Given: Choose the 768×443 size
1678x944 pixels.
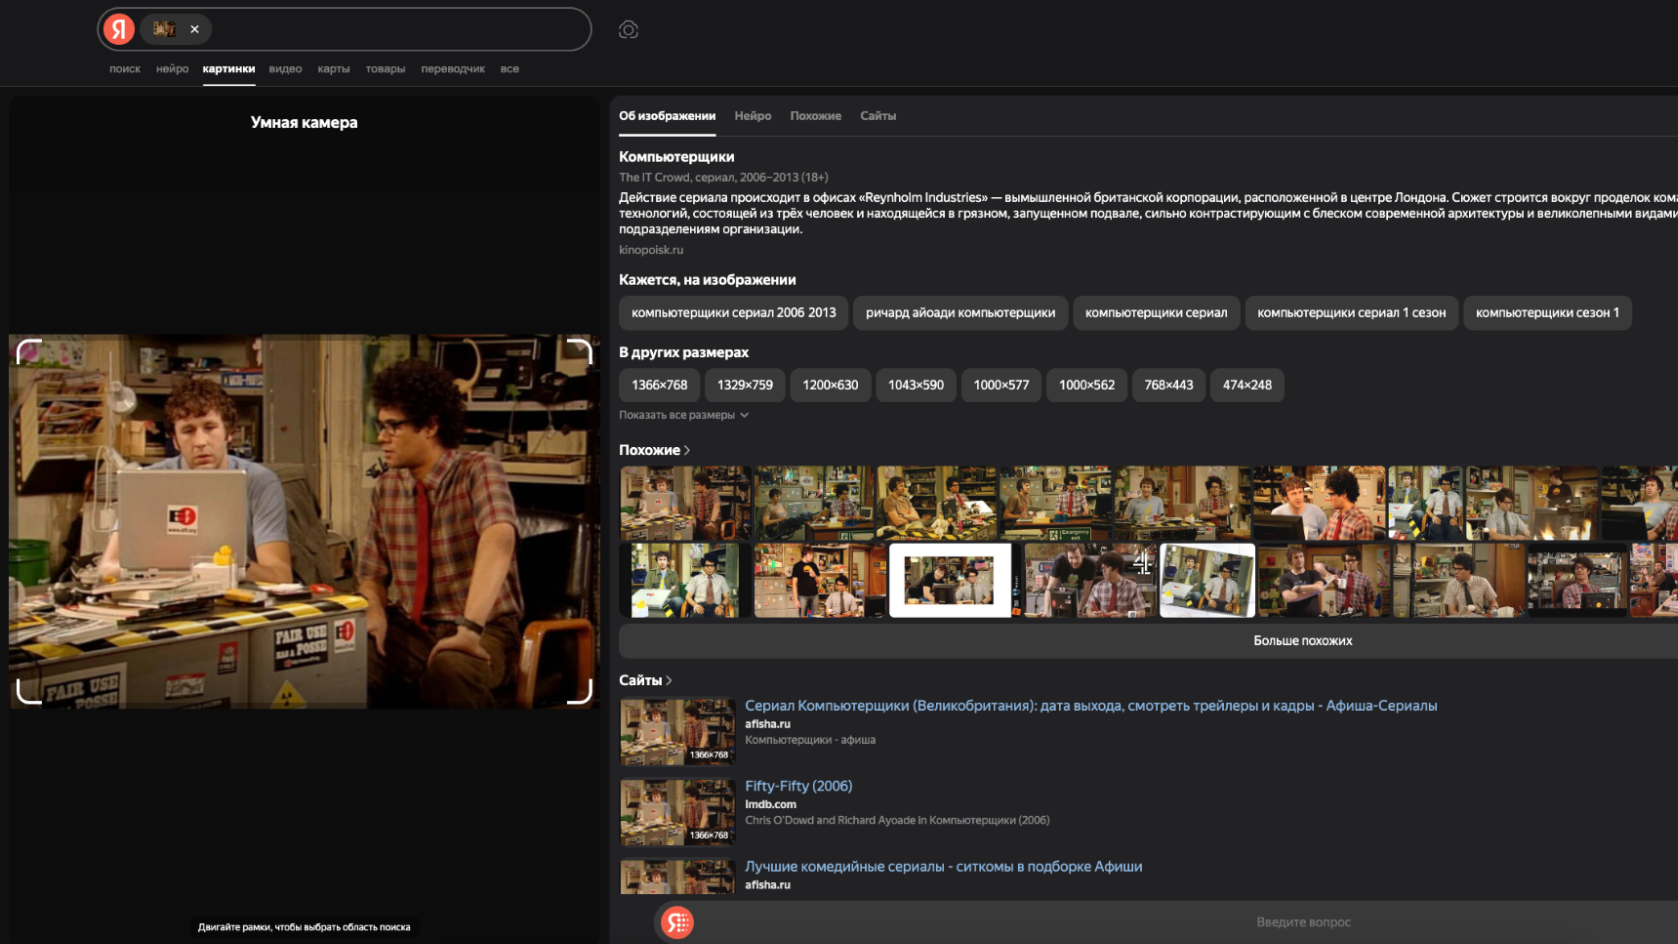Looking at the screenshot, I should (x=1168, y=385).
